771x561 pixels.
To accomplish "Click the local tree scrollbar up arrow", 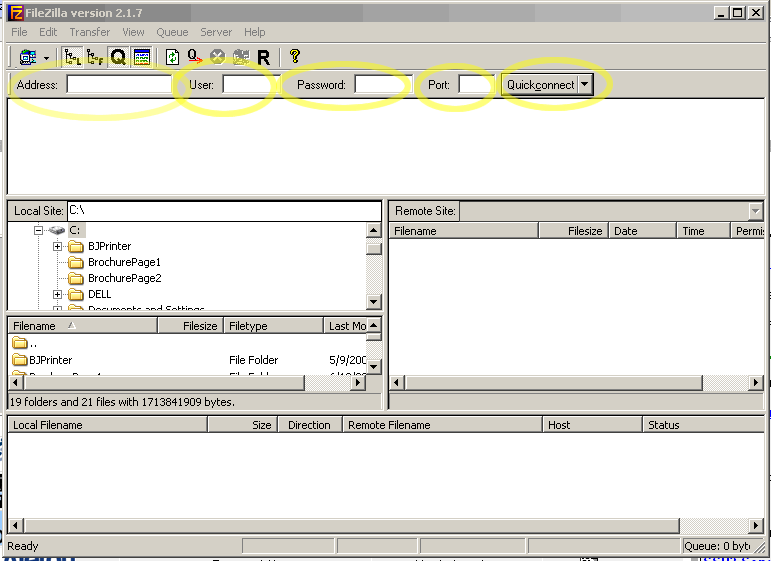I will (374, 231).
